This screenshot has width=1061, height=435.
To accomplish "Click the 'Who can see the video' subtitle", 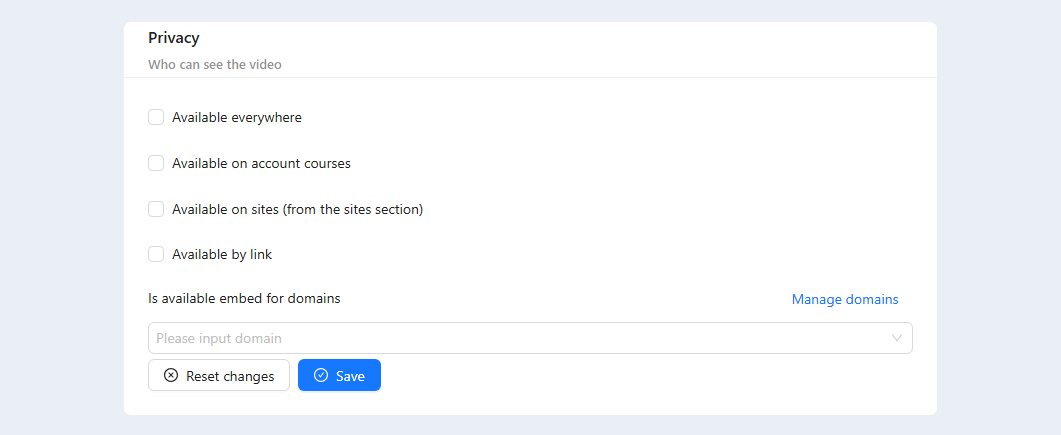I will [215, 65].
